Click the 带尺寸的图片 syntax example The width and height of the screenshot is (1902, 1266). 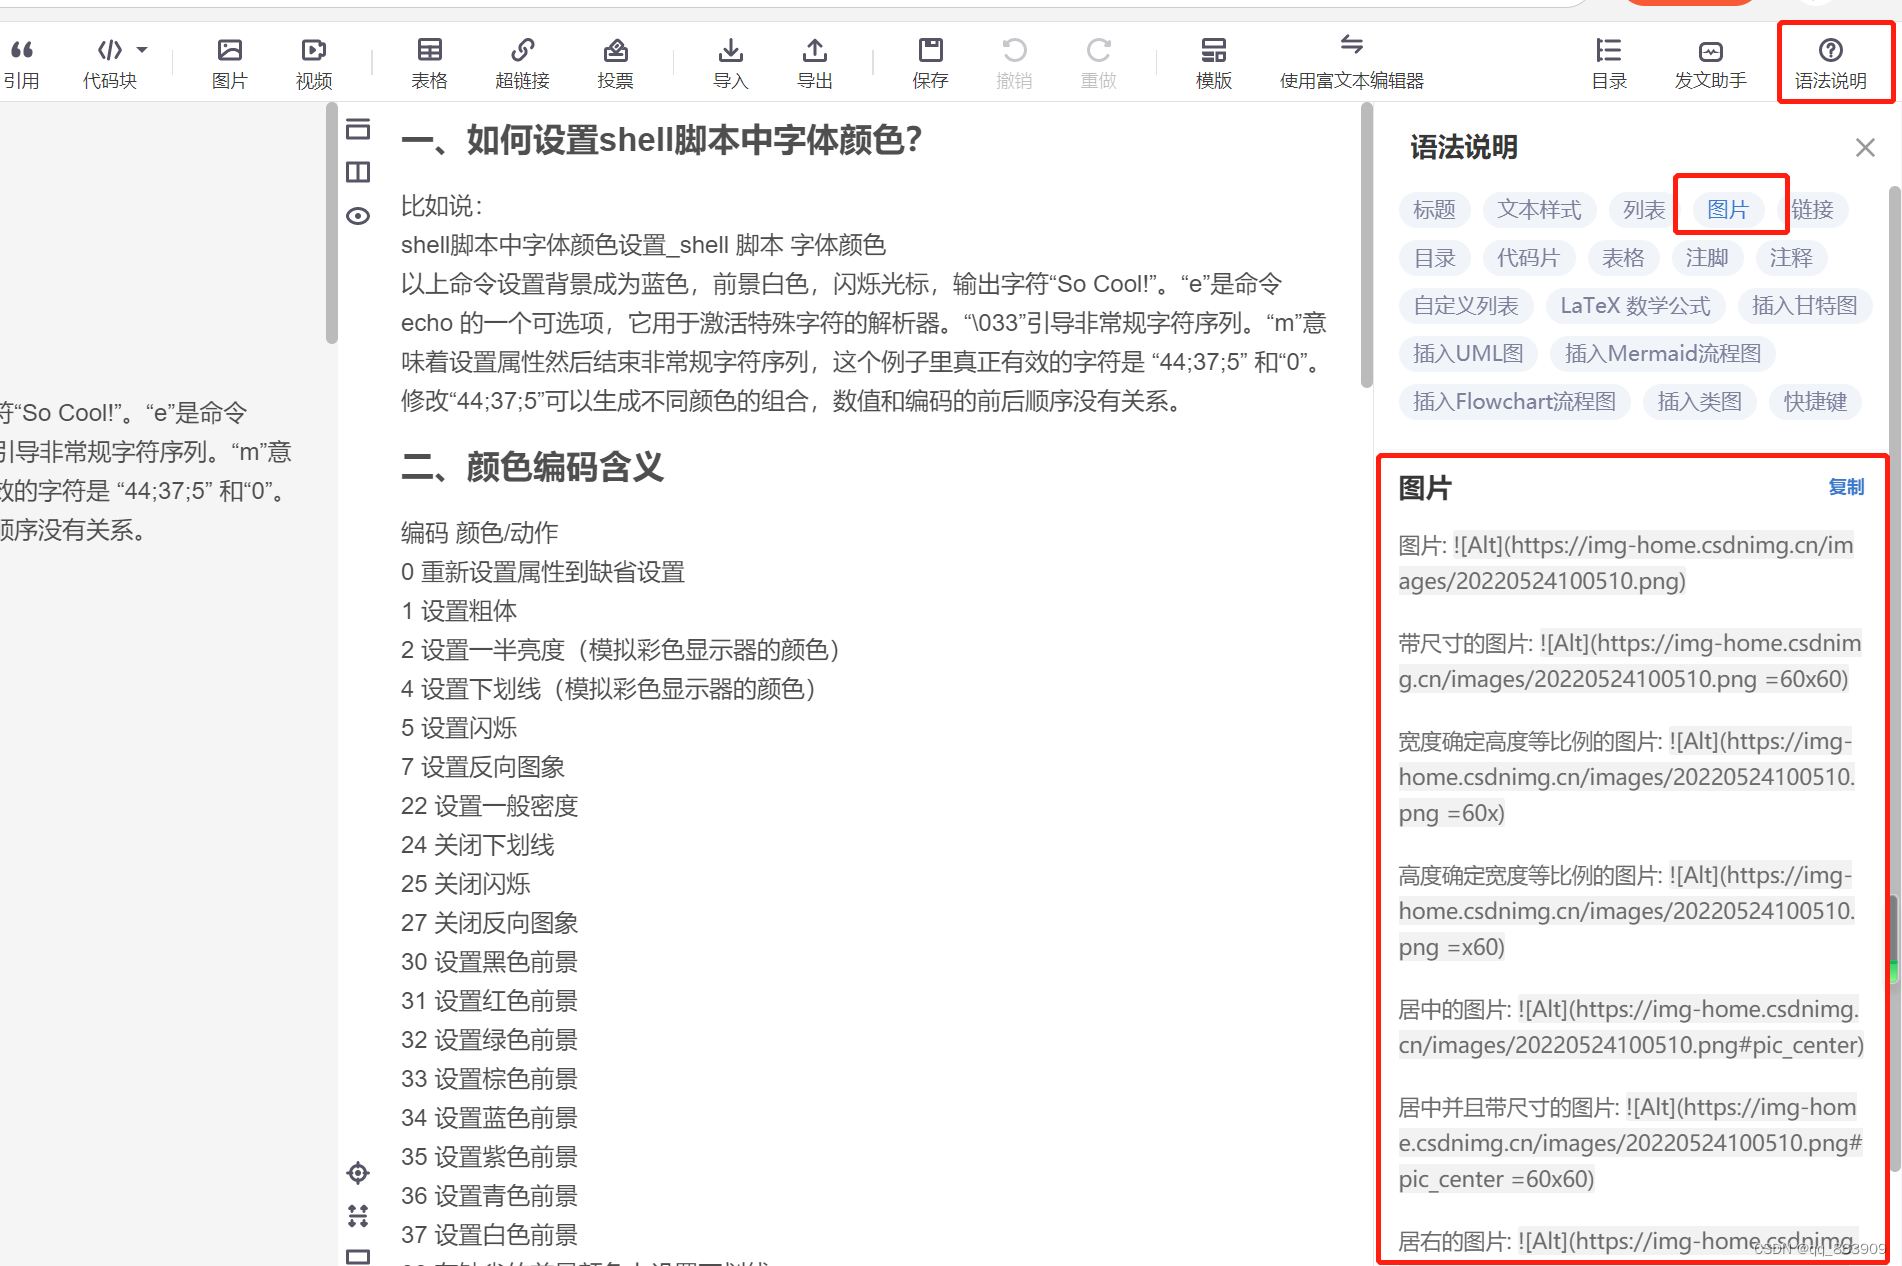1629,661
